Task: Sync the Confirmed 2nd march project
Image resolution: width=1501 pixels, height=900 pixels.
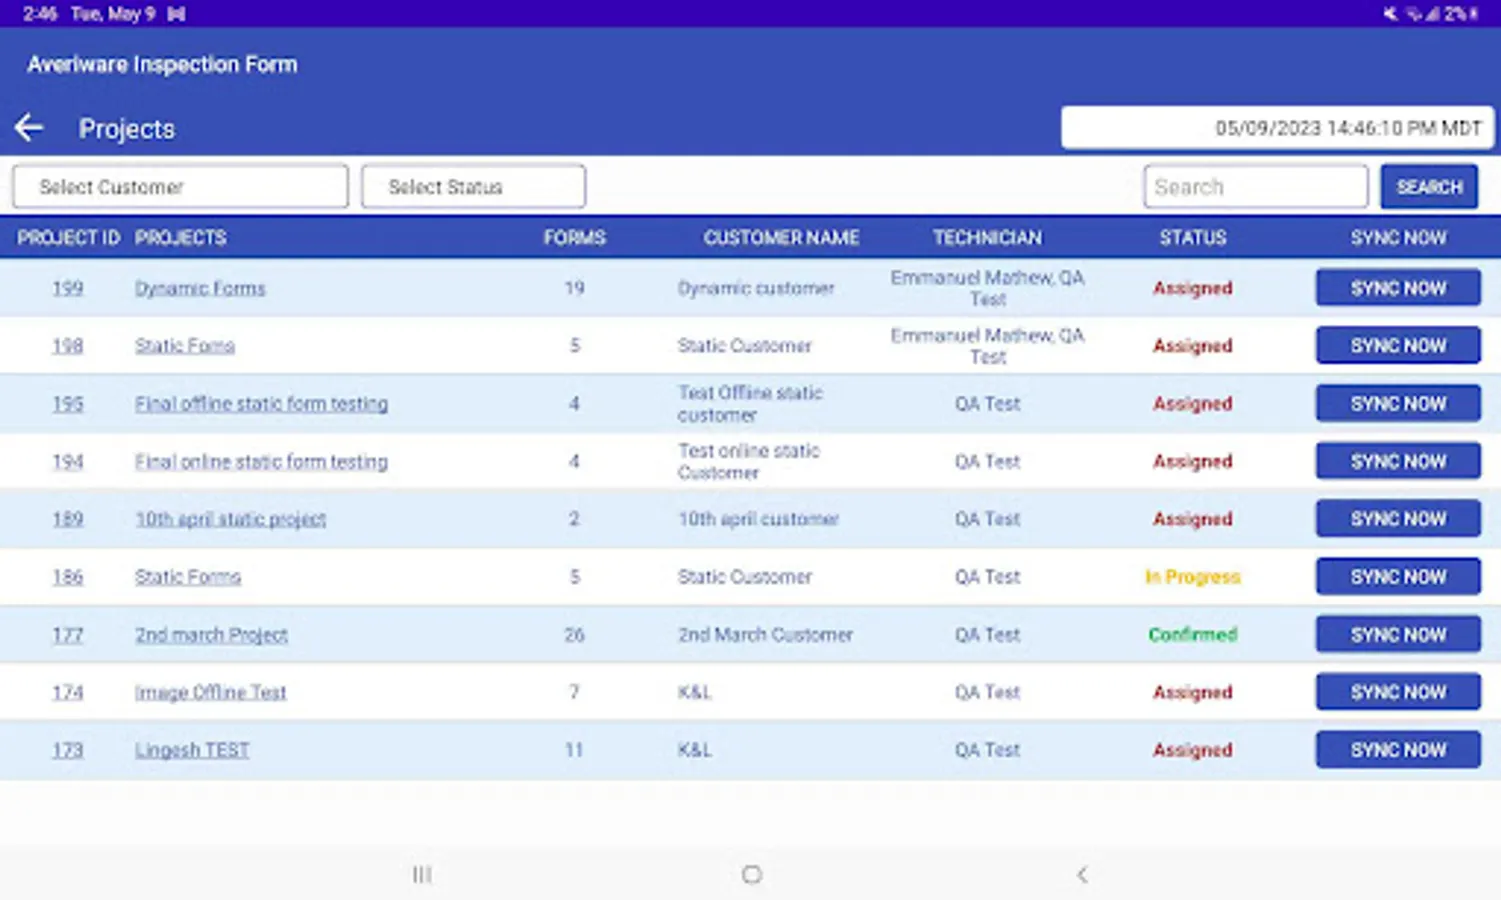Action: coord(1398,635)
